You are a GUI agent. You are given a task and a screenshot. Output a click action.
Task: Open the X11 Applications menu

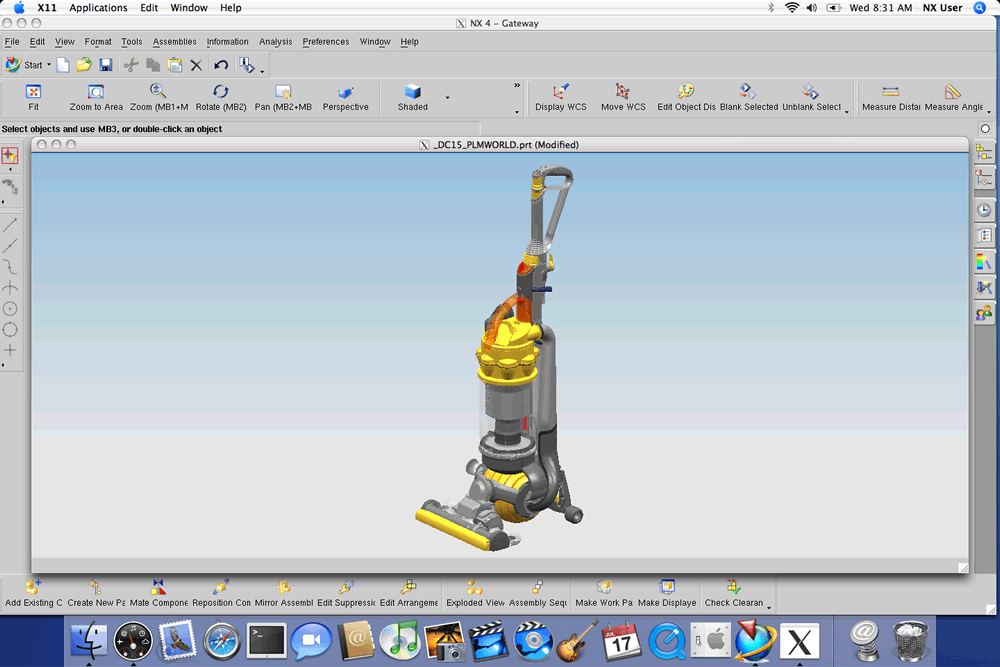(98, 8)
